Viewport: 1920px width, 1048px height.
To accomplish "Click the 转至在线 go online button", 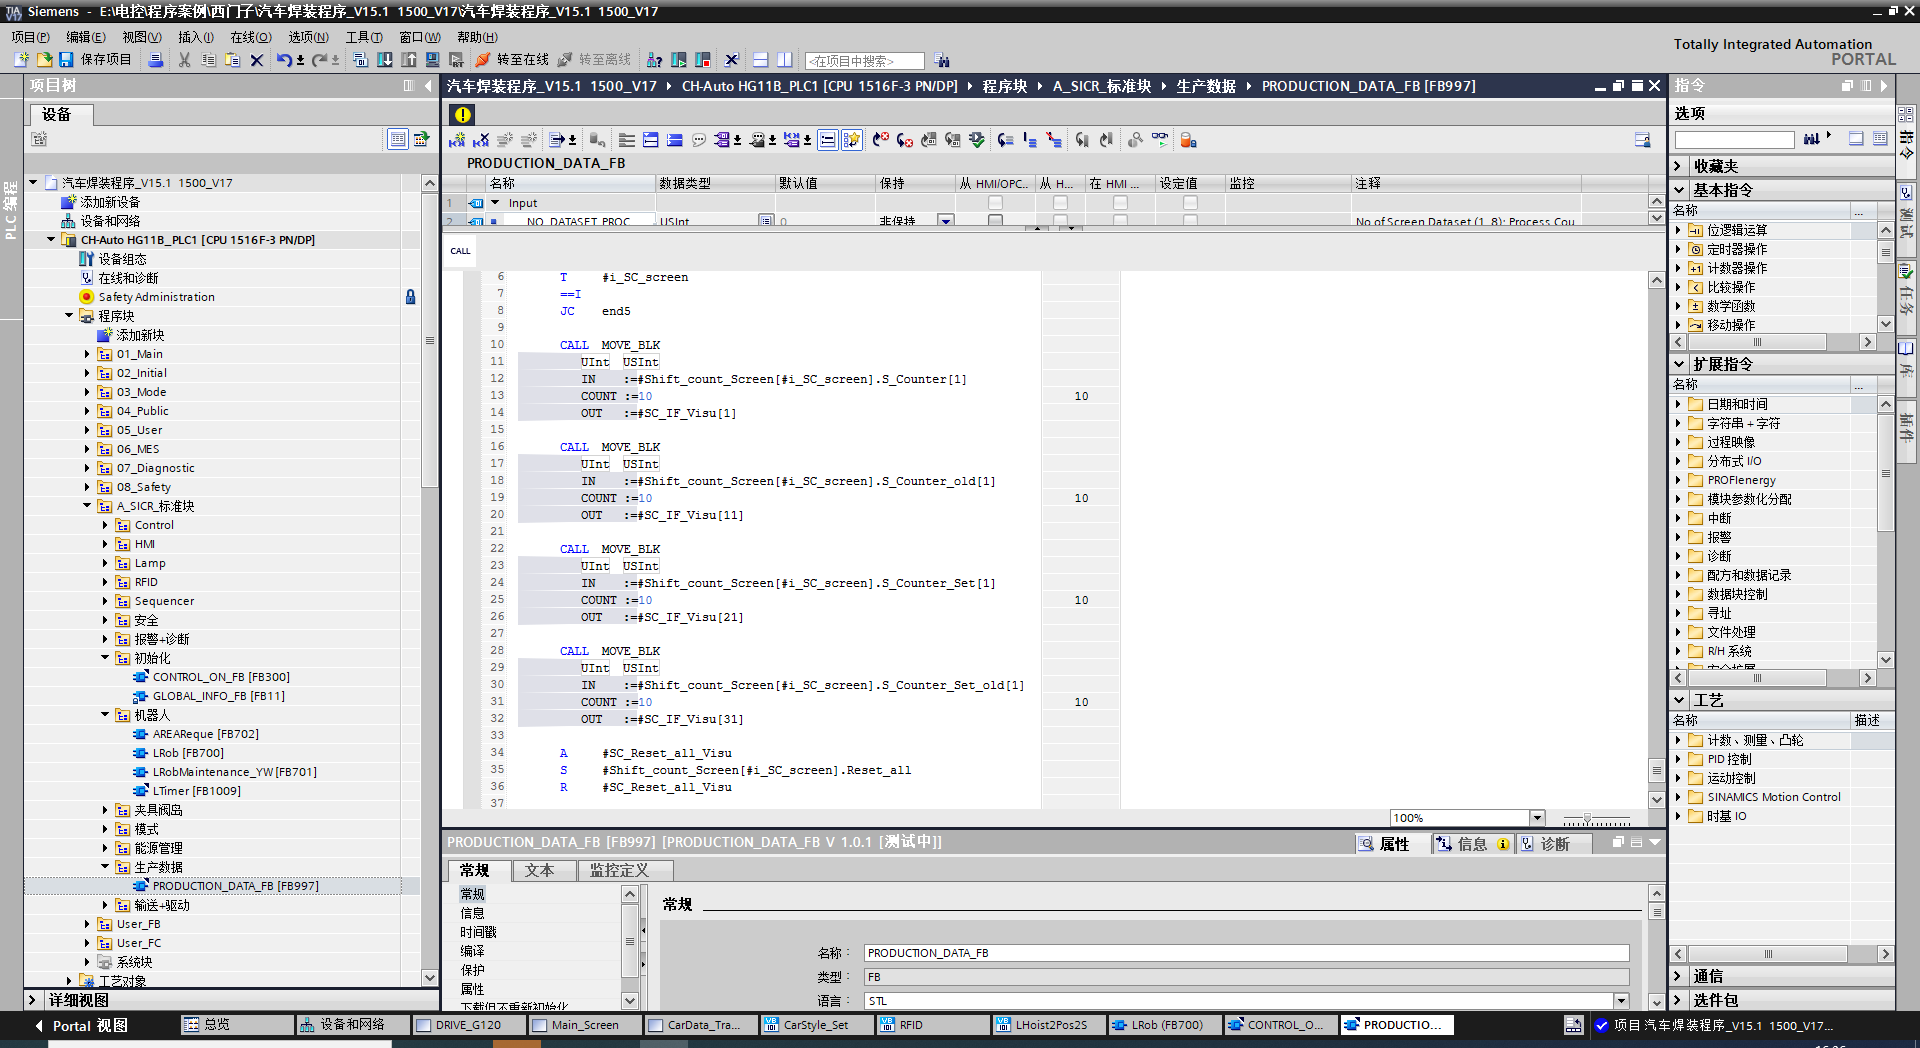I will point(512,60).
